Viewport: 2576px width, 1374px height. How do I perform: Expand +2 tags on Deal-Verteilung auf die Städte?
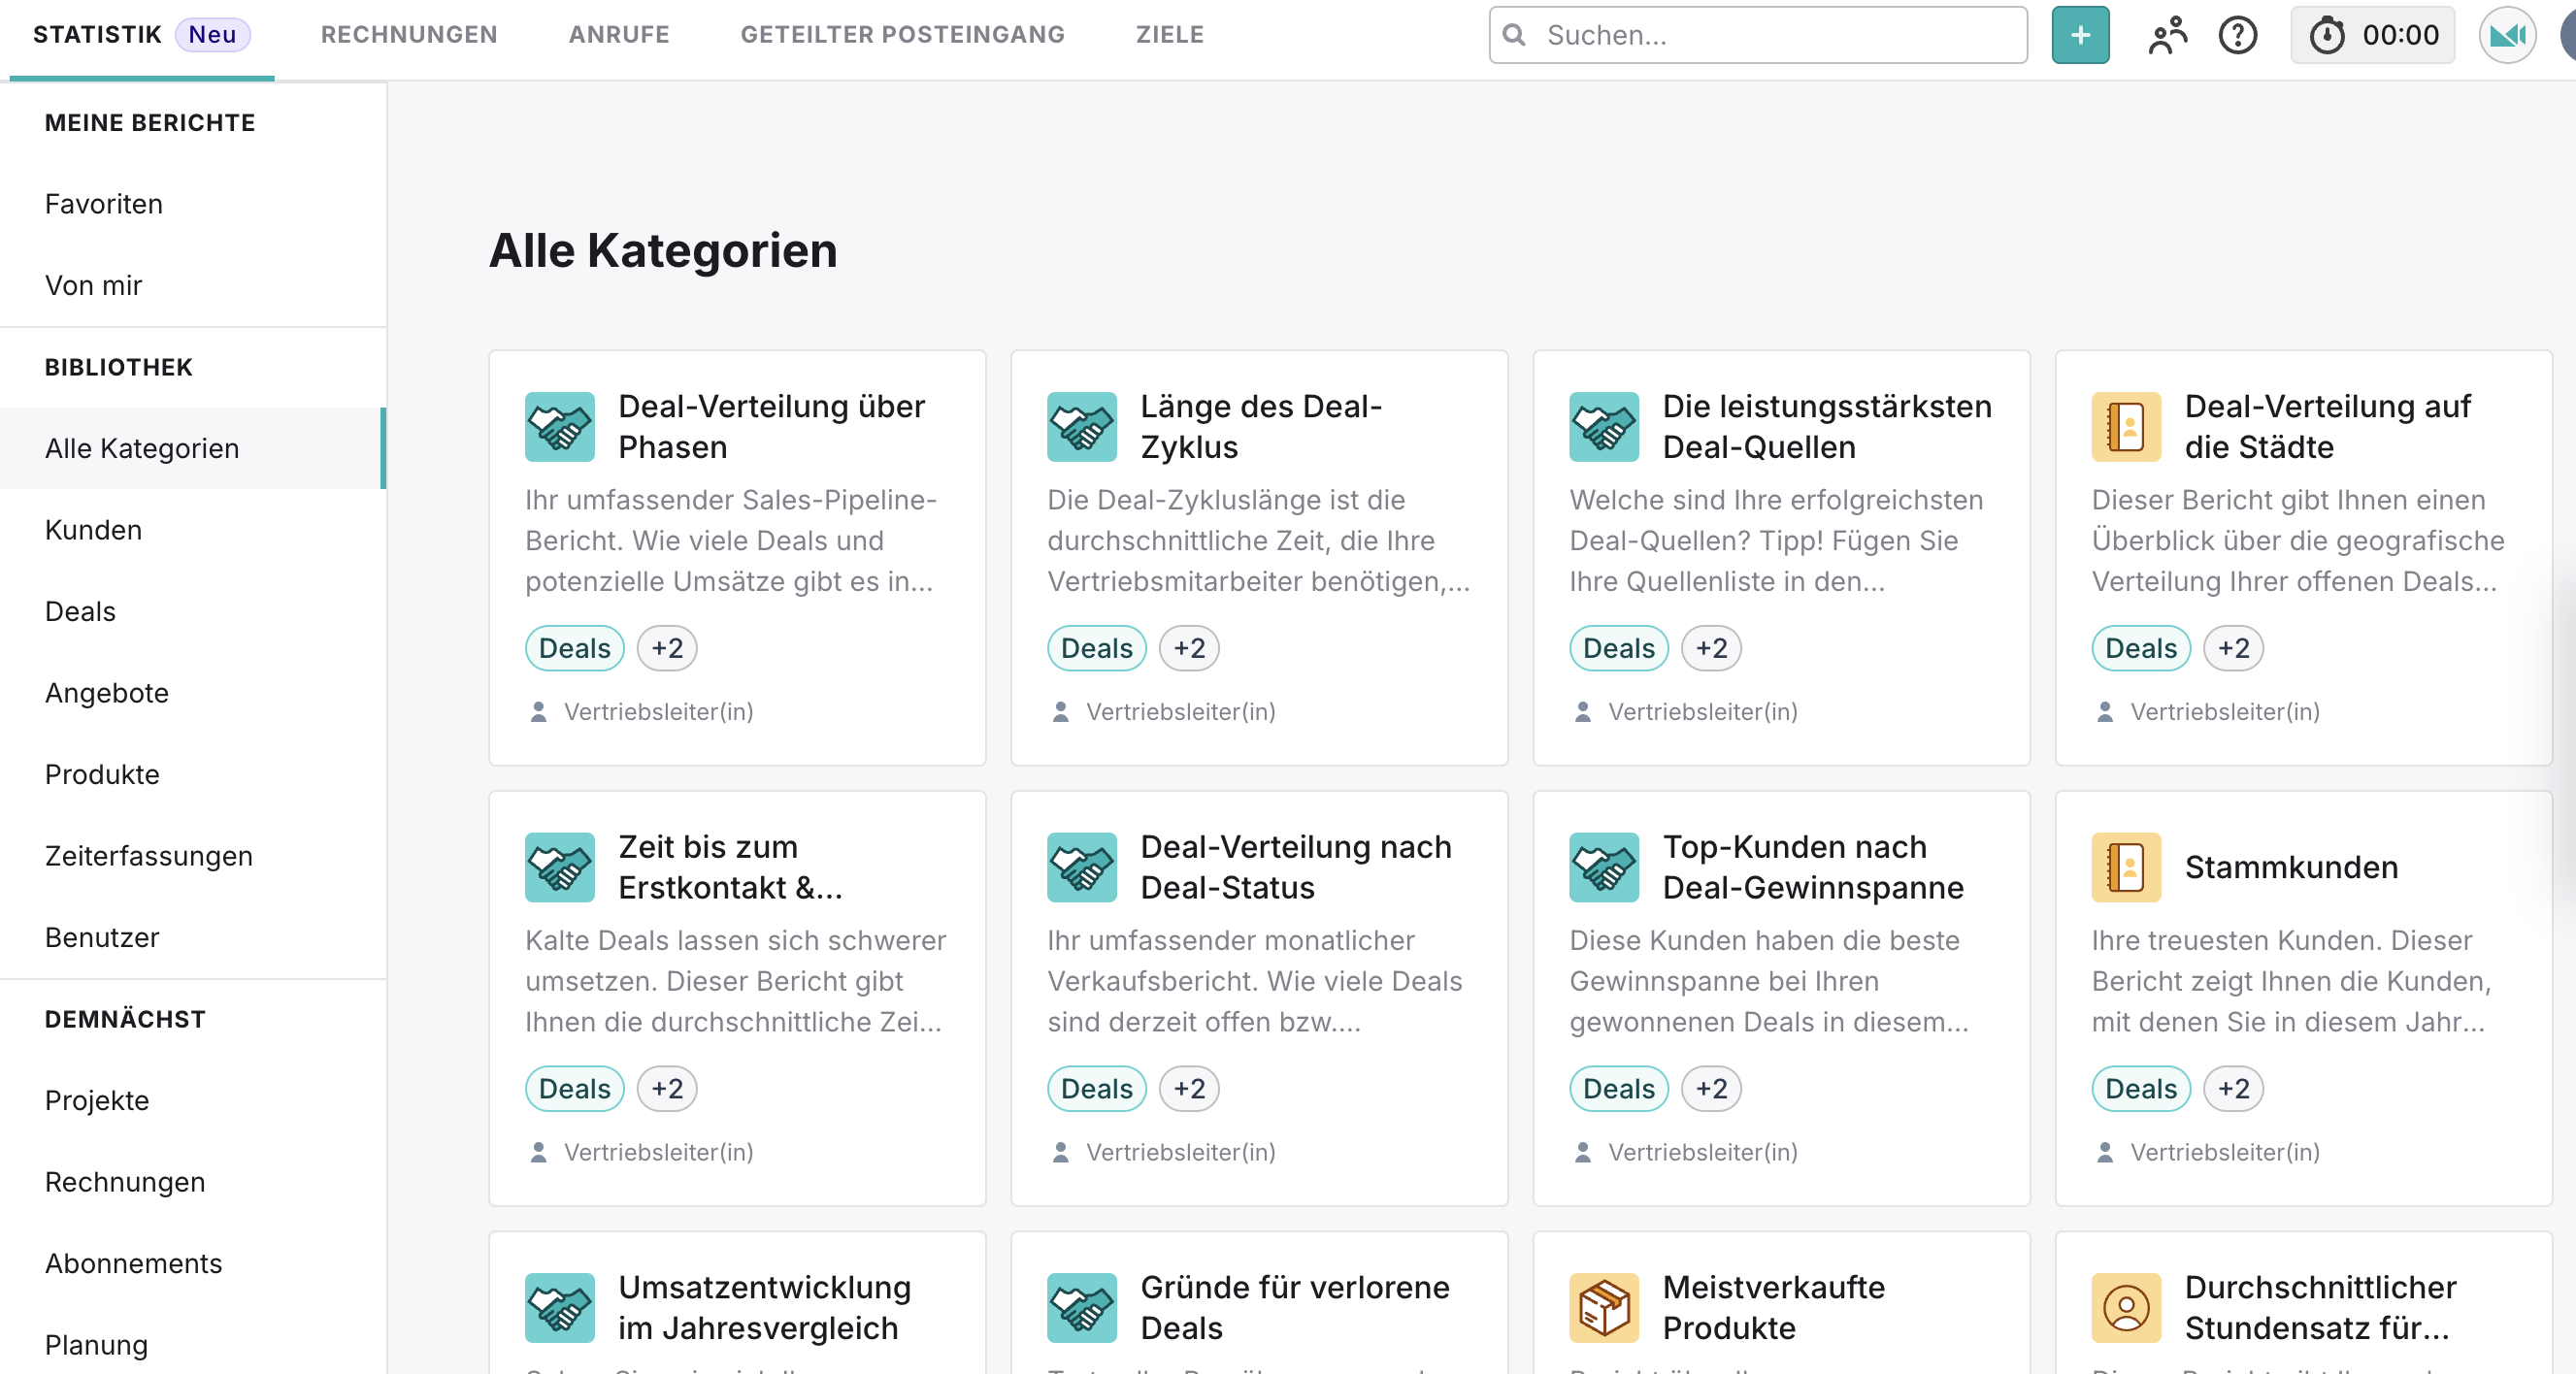click(x=2233, y=648)
